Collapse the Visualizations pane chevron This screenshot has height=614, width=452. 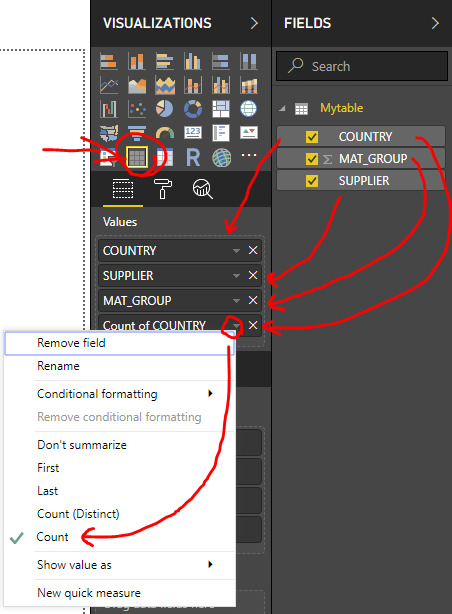254,23
